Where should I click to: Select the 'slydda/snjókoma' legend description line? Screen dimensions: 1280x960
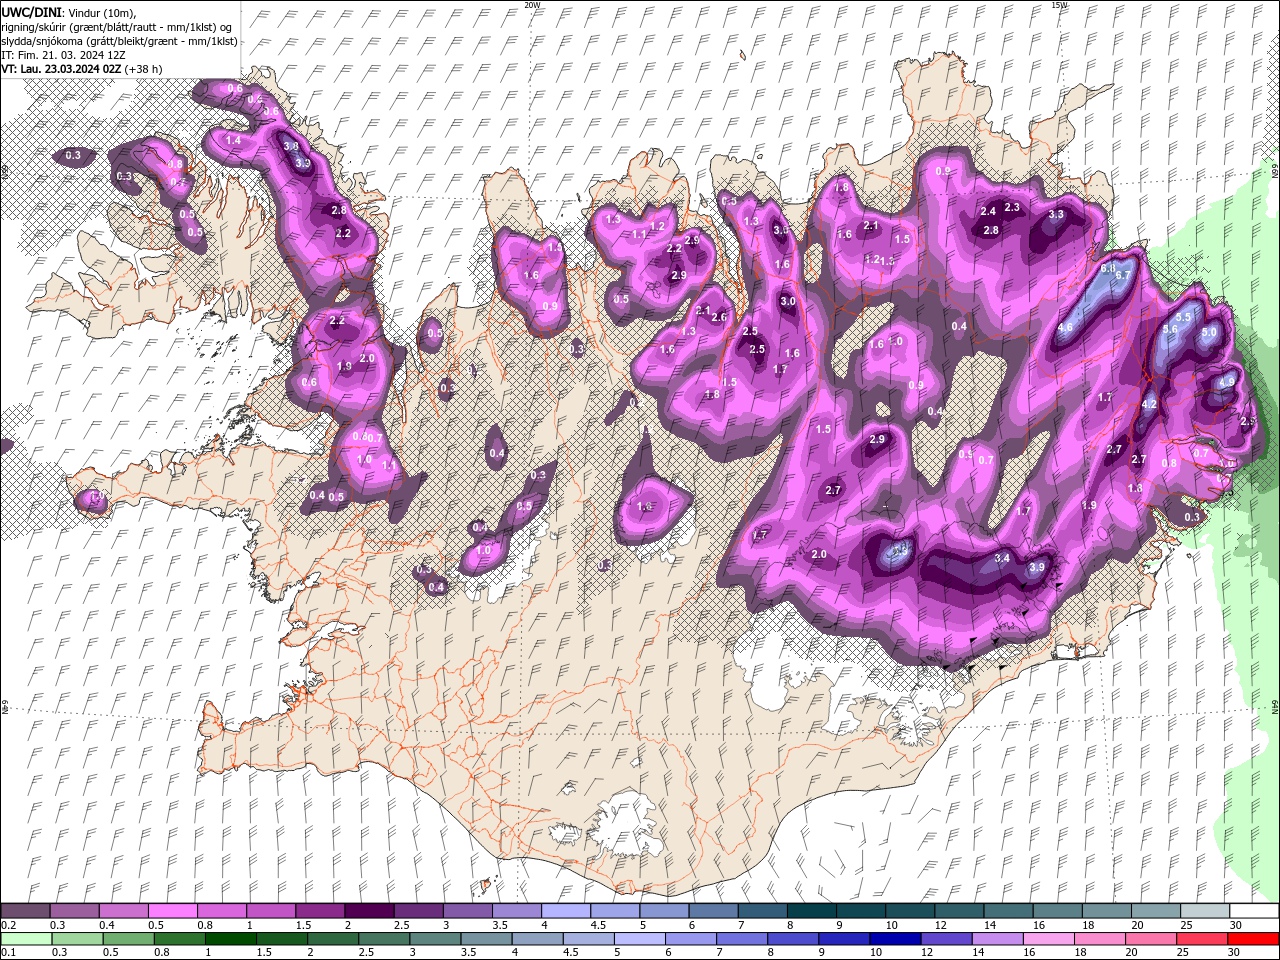119,41
